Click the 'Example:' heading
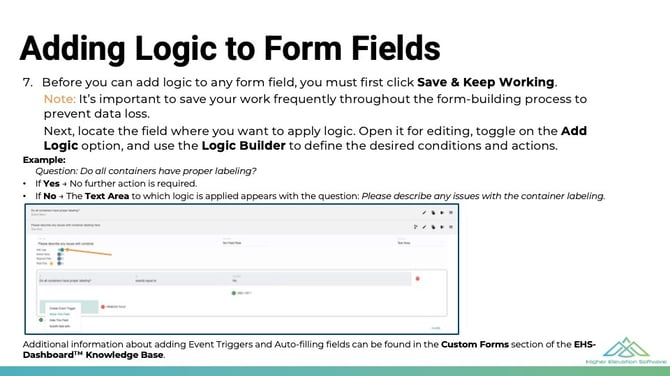The image size is (670, 376). [x=44, y=160]
